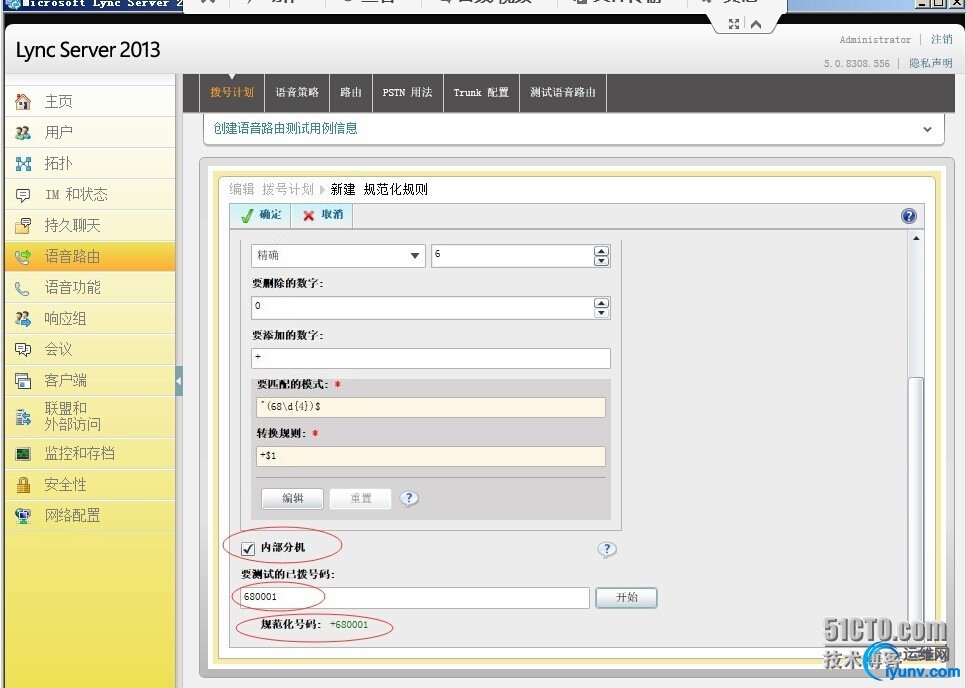
Task: Click the 响应组 response group icon
Action: [x=23, y=318]
